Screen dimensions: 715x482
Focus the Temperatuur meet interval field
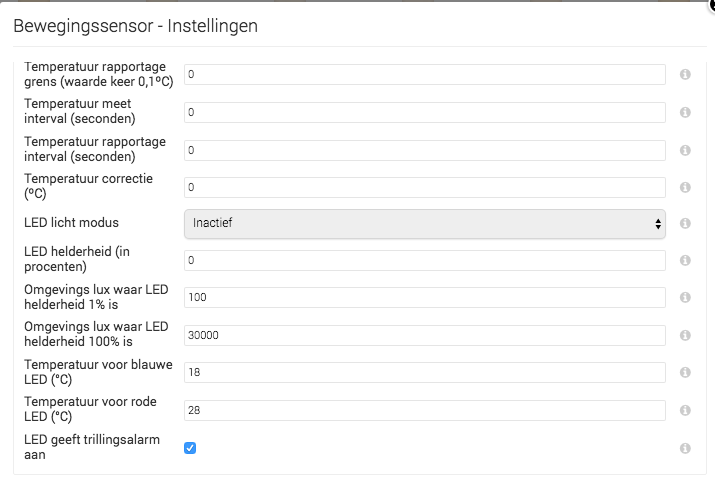coord(424,112)
